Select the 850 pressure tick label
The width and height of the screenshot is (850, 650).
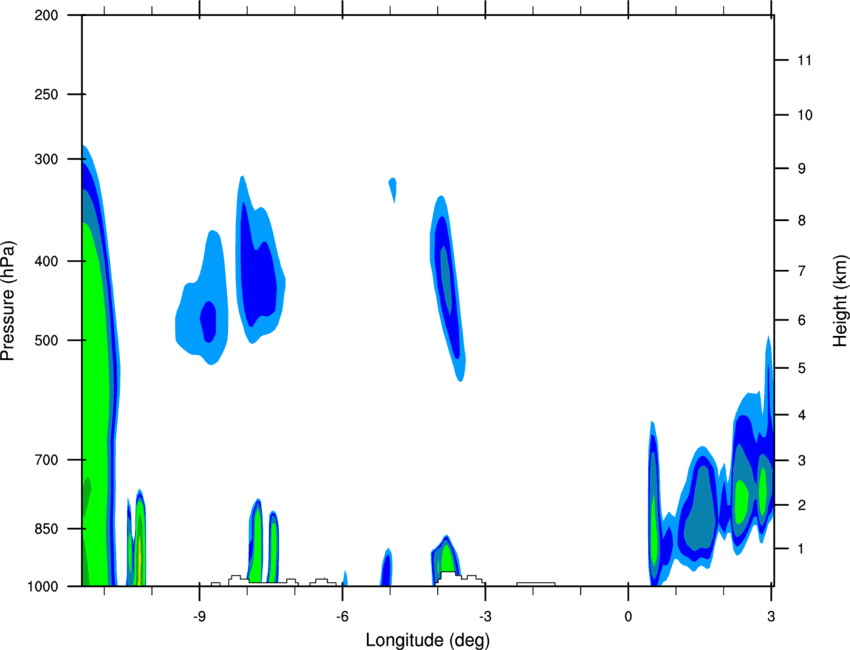click(46, 529)
